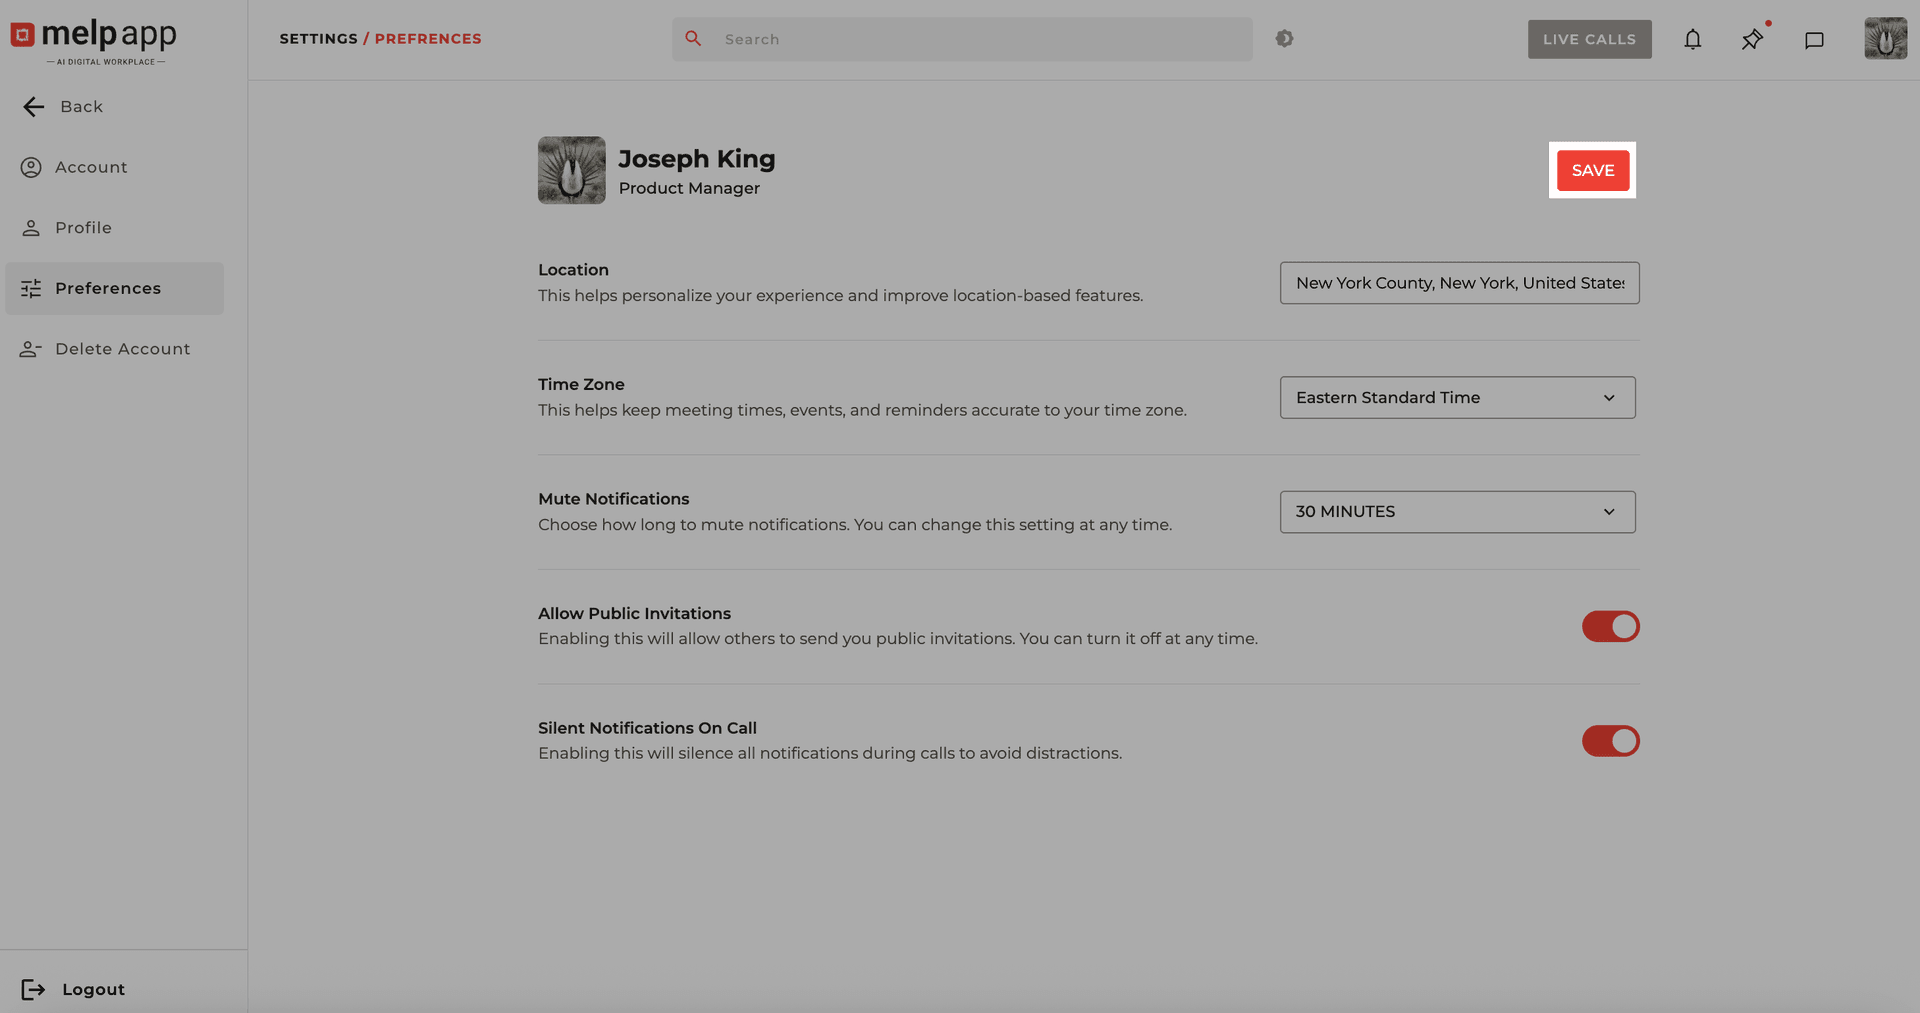Turn off Silent Notifications On Call
This screenshot has width=1920, height=1013.
tap(1610, 741)
